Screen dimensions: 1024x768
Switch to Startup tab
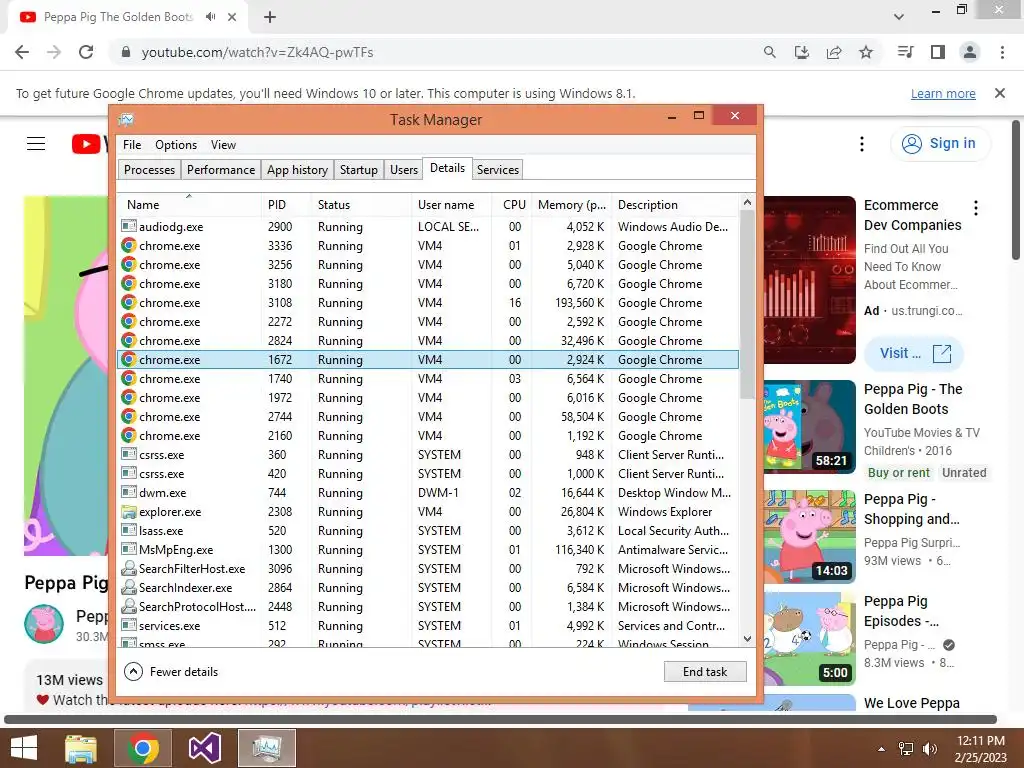click(x=359, y=170)
